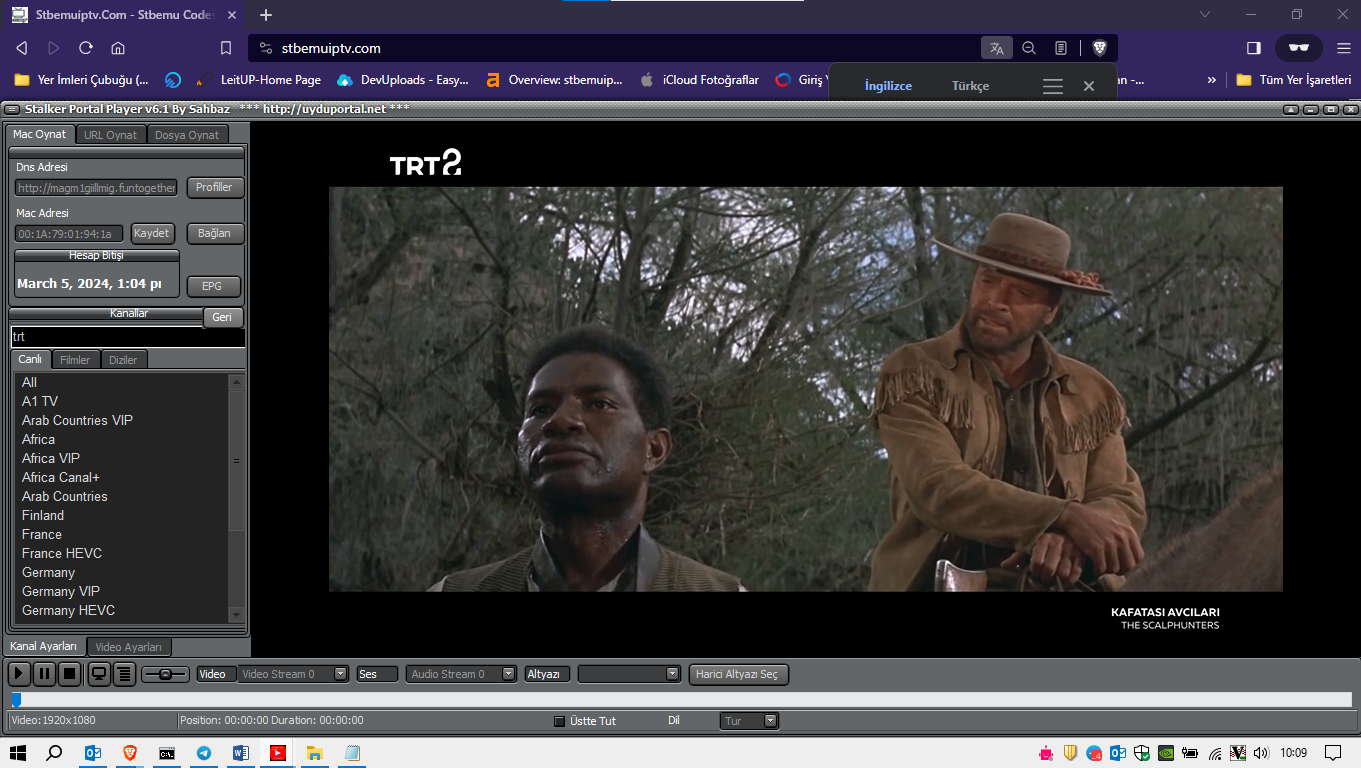Play the stream with the Play button

(x=19, y=674)
